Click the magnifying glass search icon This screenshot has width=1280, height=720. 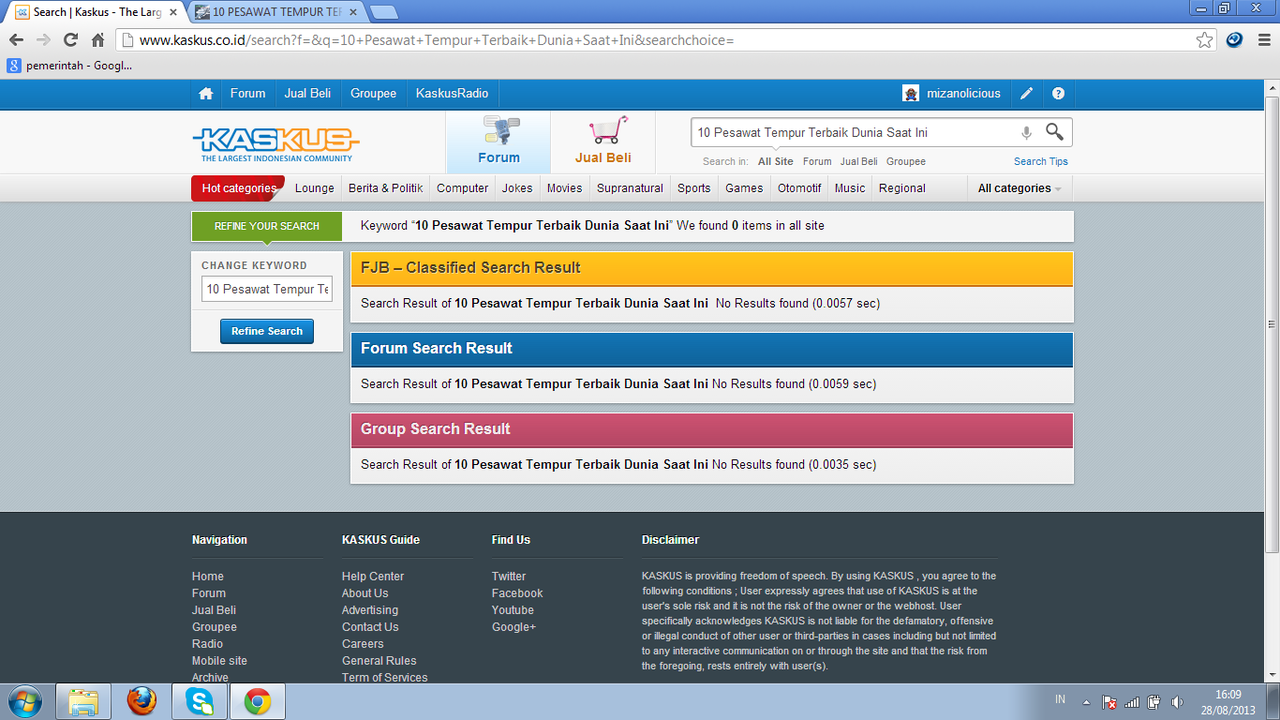tap(1054, 132)
